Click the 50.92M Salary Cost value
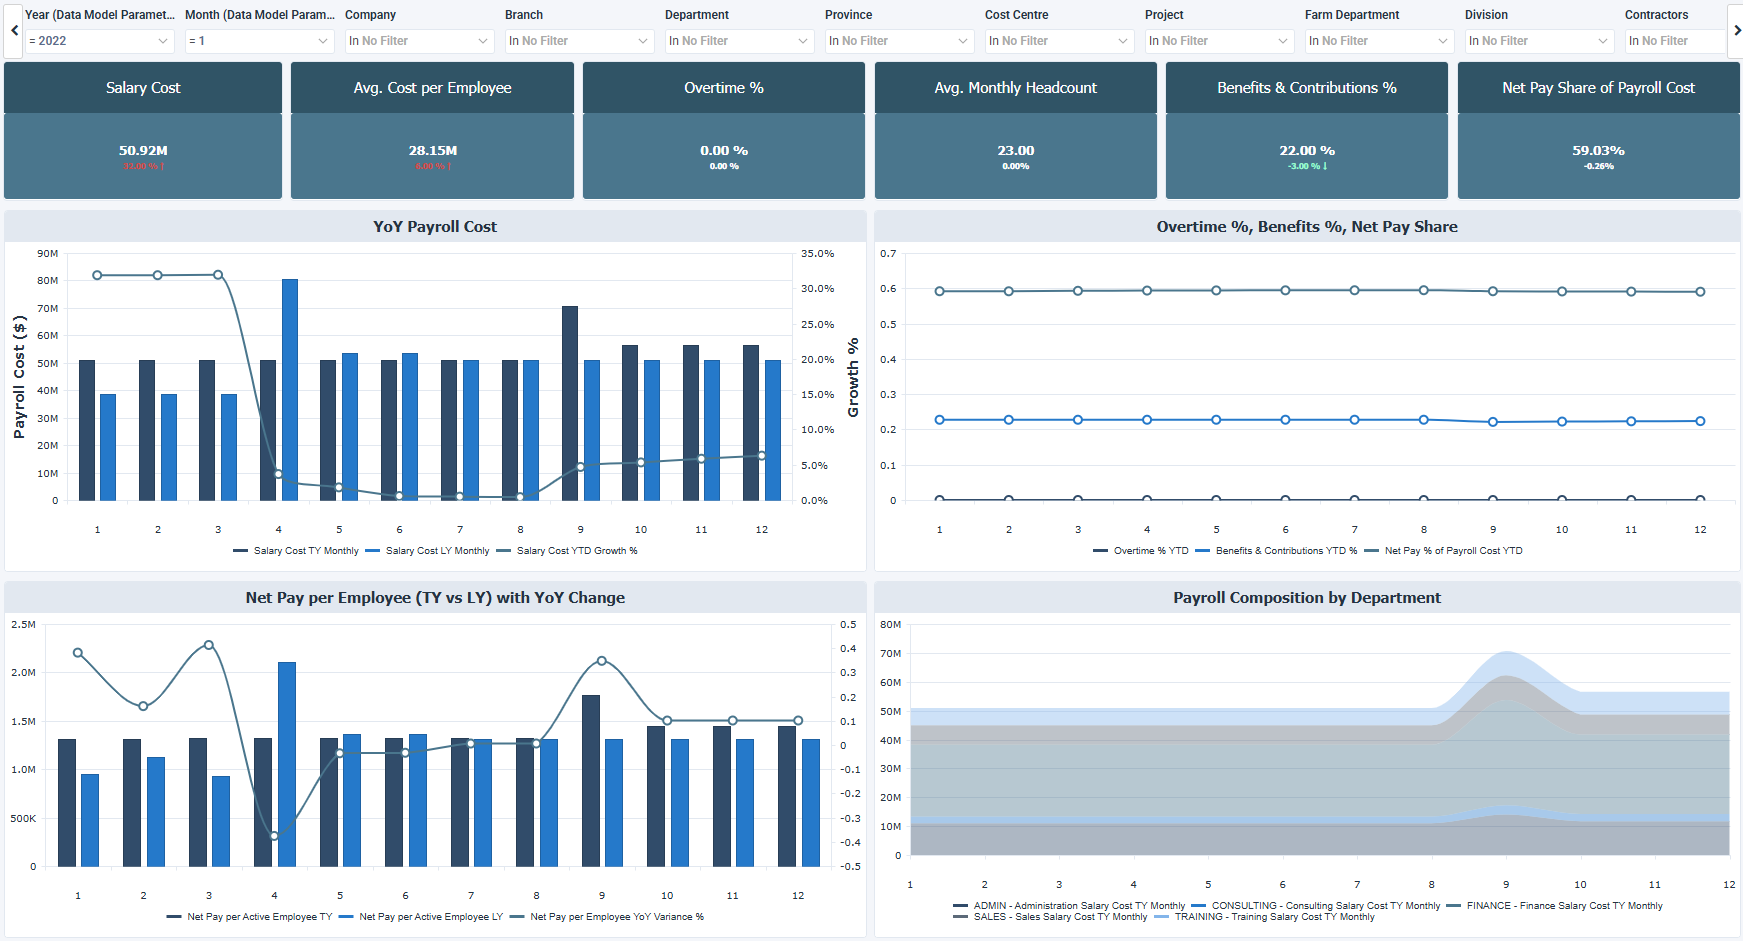 [143, 151]
